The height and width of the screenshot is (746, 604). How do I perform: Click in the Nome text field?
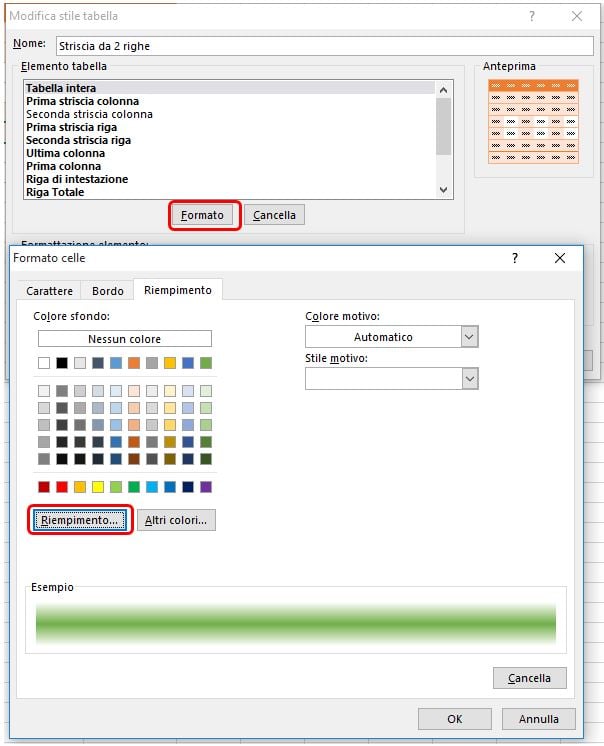coord(320,45)
